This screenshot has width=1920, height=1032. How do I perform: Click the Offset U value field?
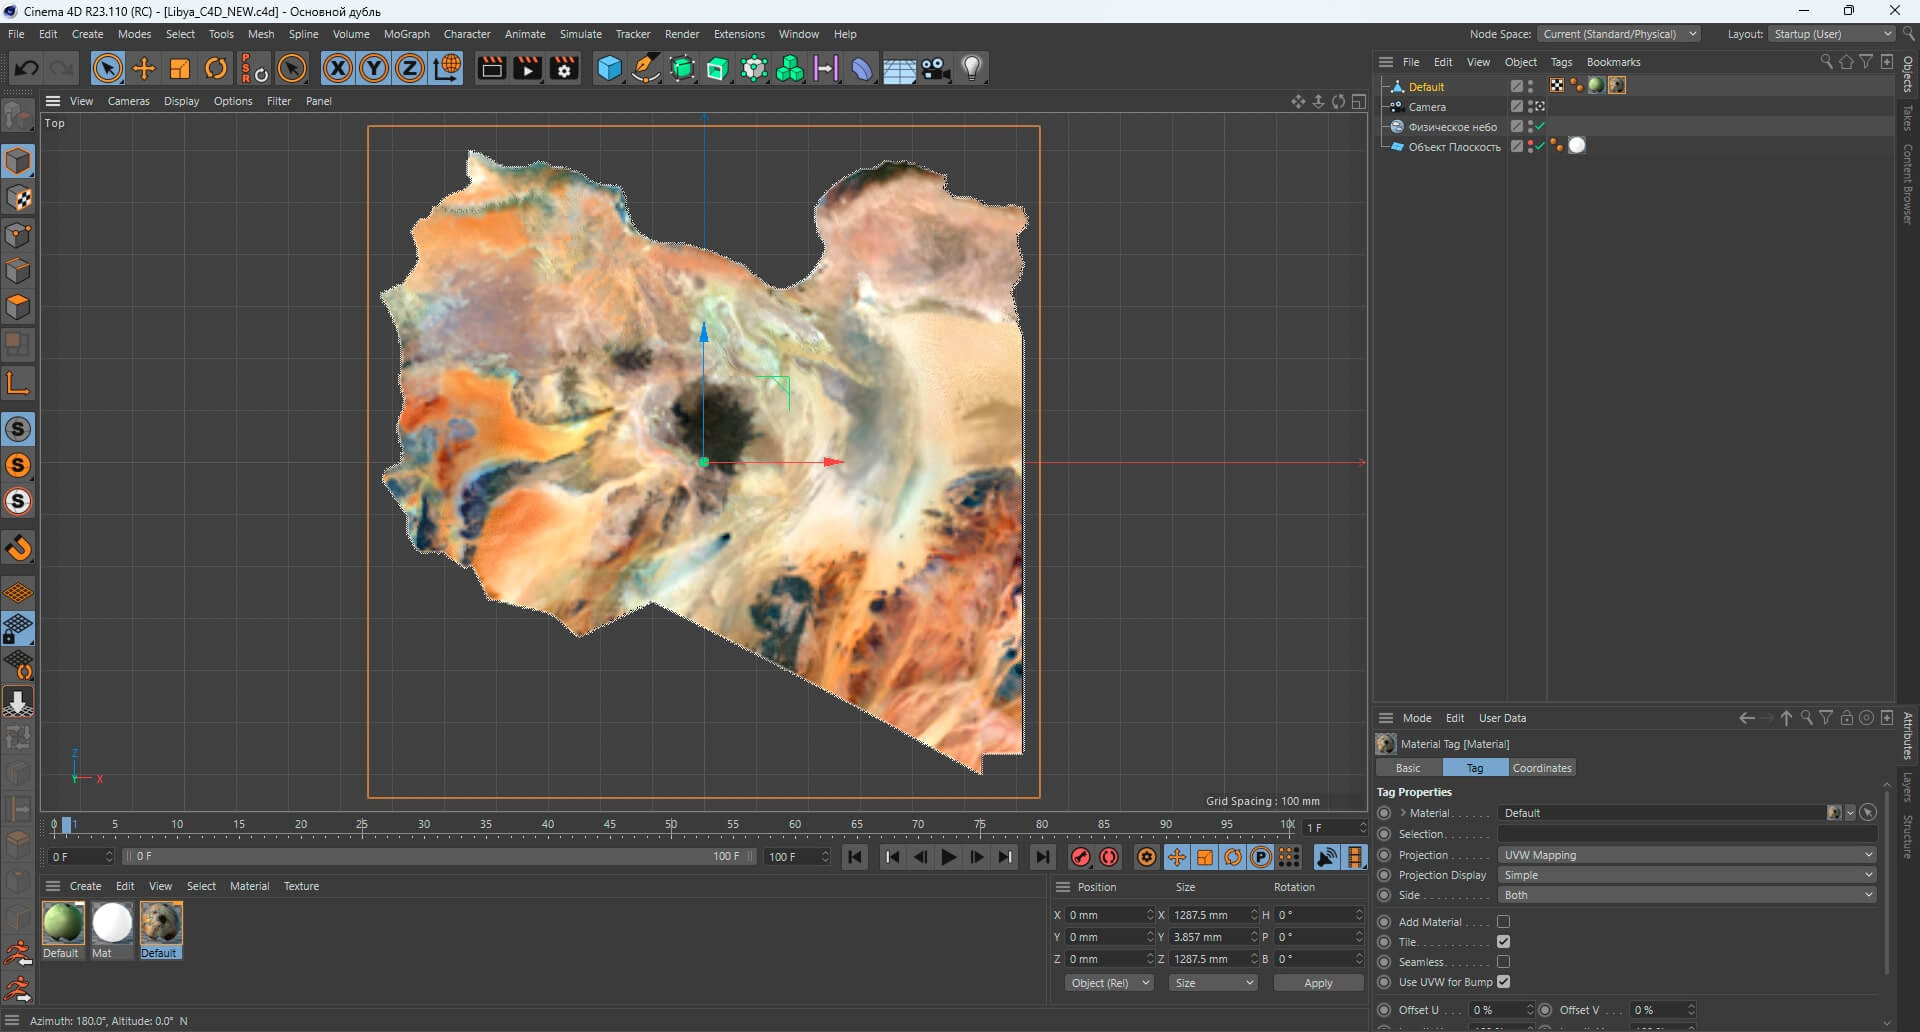click(1500, 1010)
